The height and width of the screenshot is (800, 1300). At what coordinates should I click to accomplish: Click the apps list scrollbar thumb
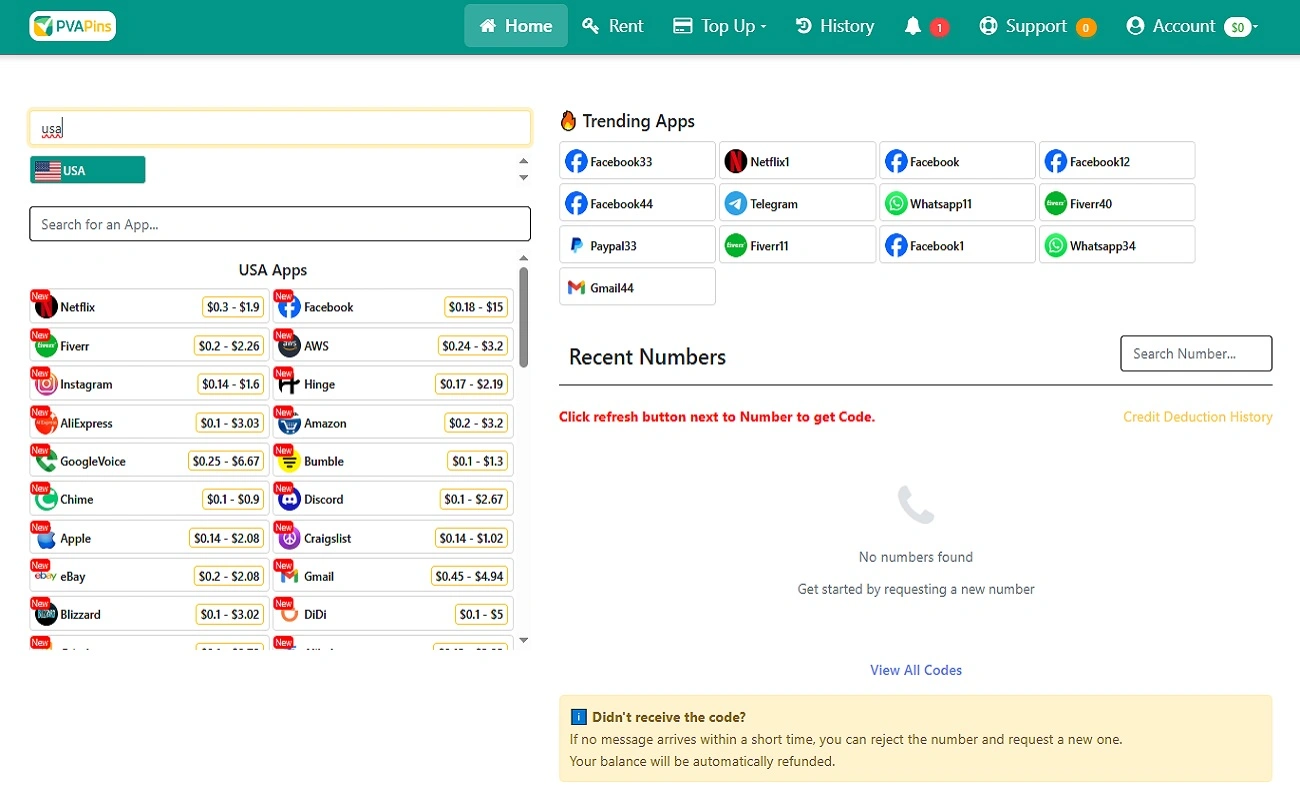[x=524, y=315]
